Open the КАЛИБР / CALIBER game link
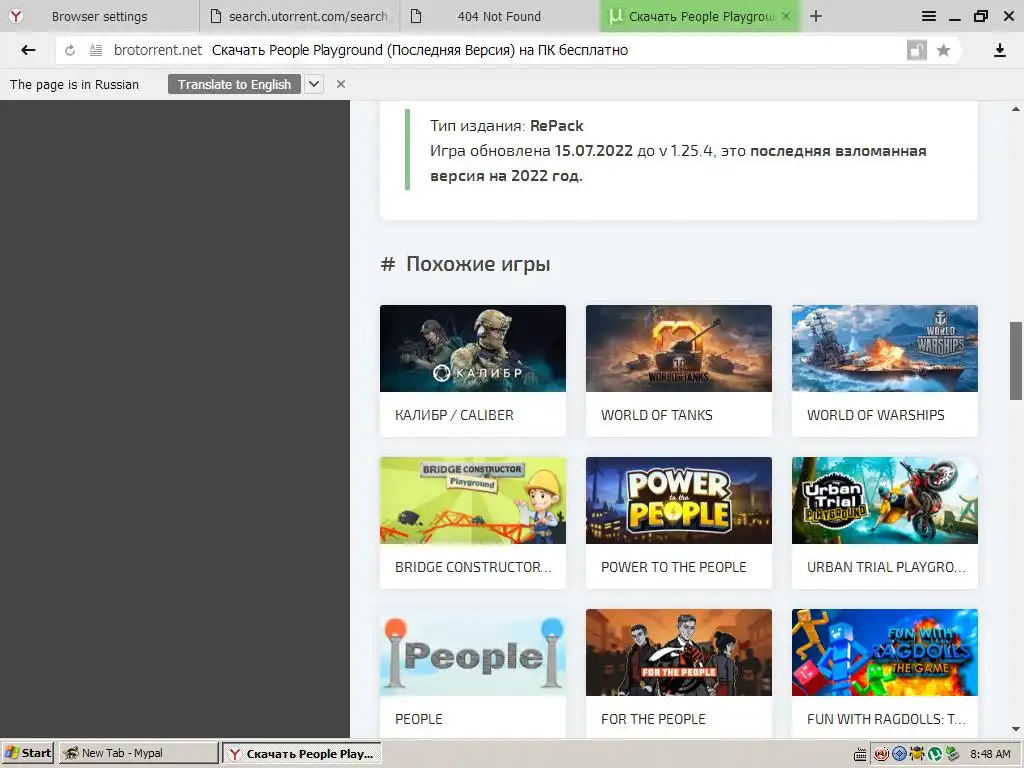This screenshot has height=768, width=1024. point(455,415)
